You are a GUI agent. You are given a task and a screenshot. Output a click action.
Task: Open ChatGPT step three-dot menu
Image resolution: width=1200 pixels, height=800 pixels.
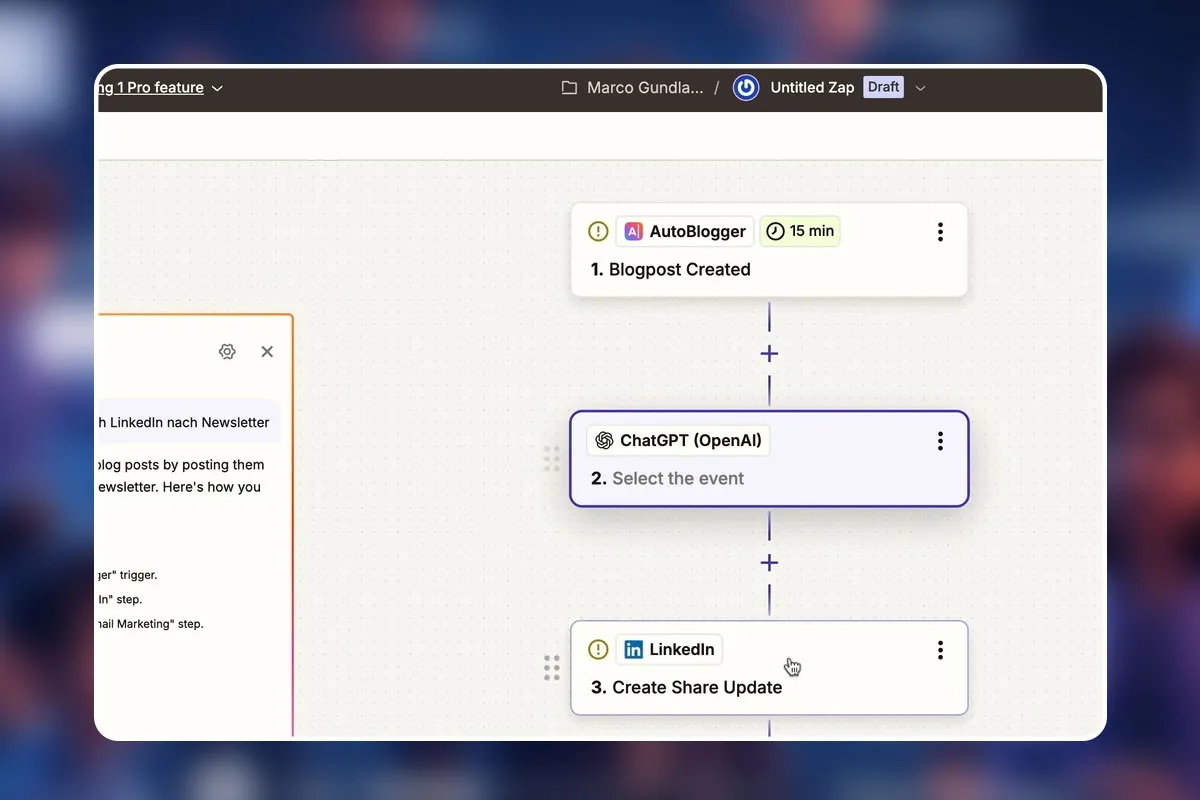940,441
